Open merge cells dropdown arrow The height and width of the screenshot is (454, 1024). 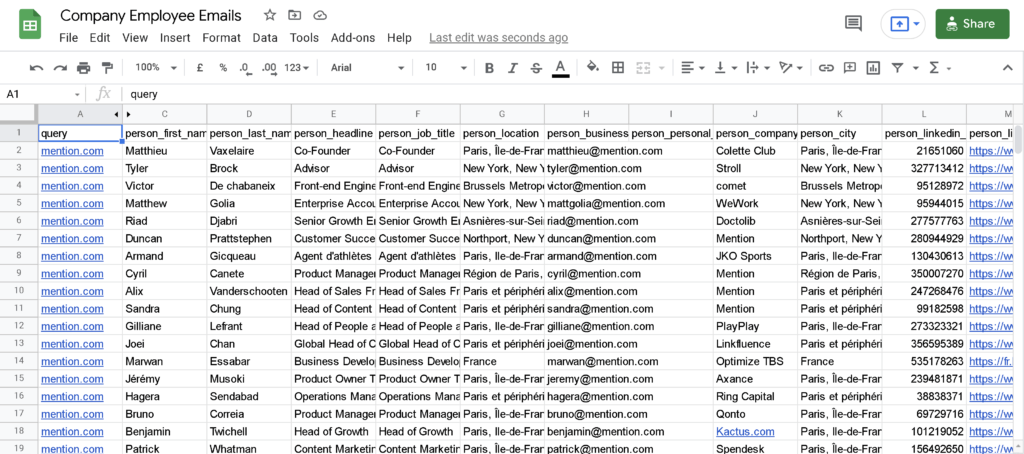click(661, 68)
